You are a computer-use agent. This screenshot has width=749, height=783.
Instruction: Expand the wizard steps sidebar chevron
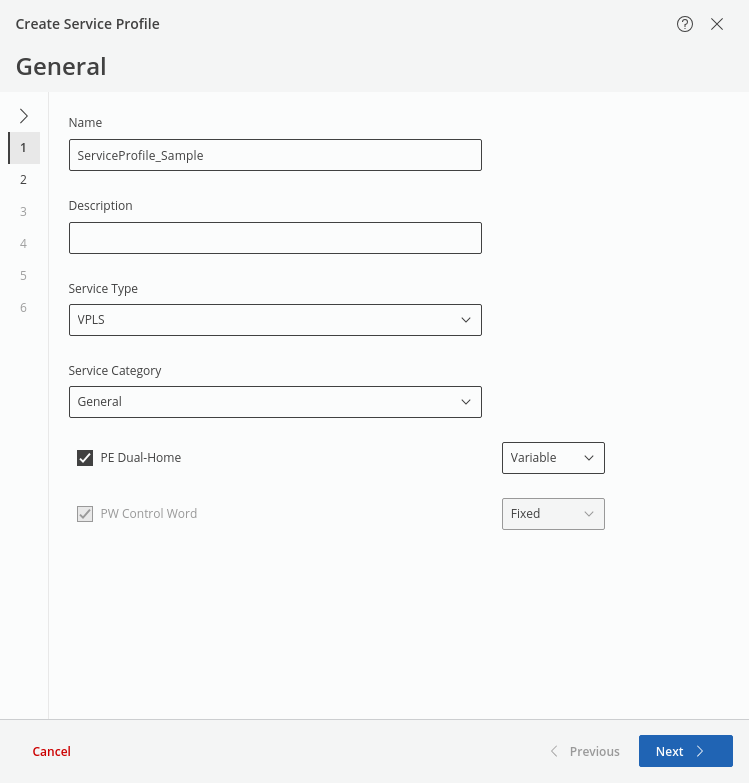(24, 116)
